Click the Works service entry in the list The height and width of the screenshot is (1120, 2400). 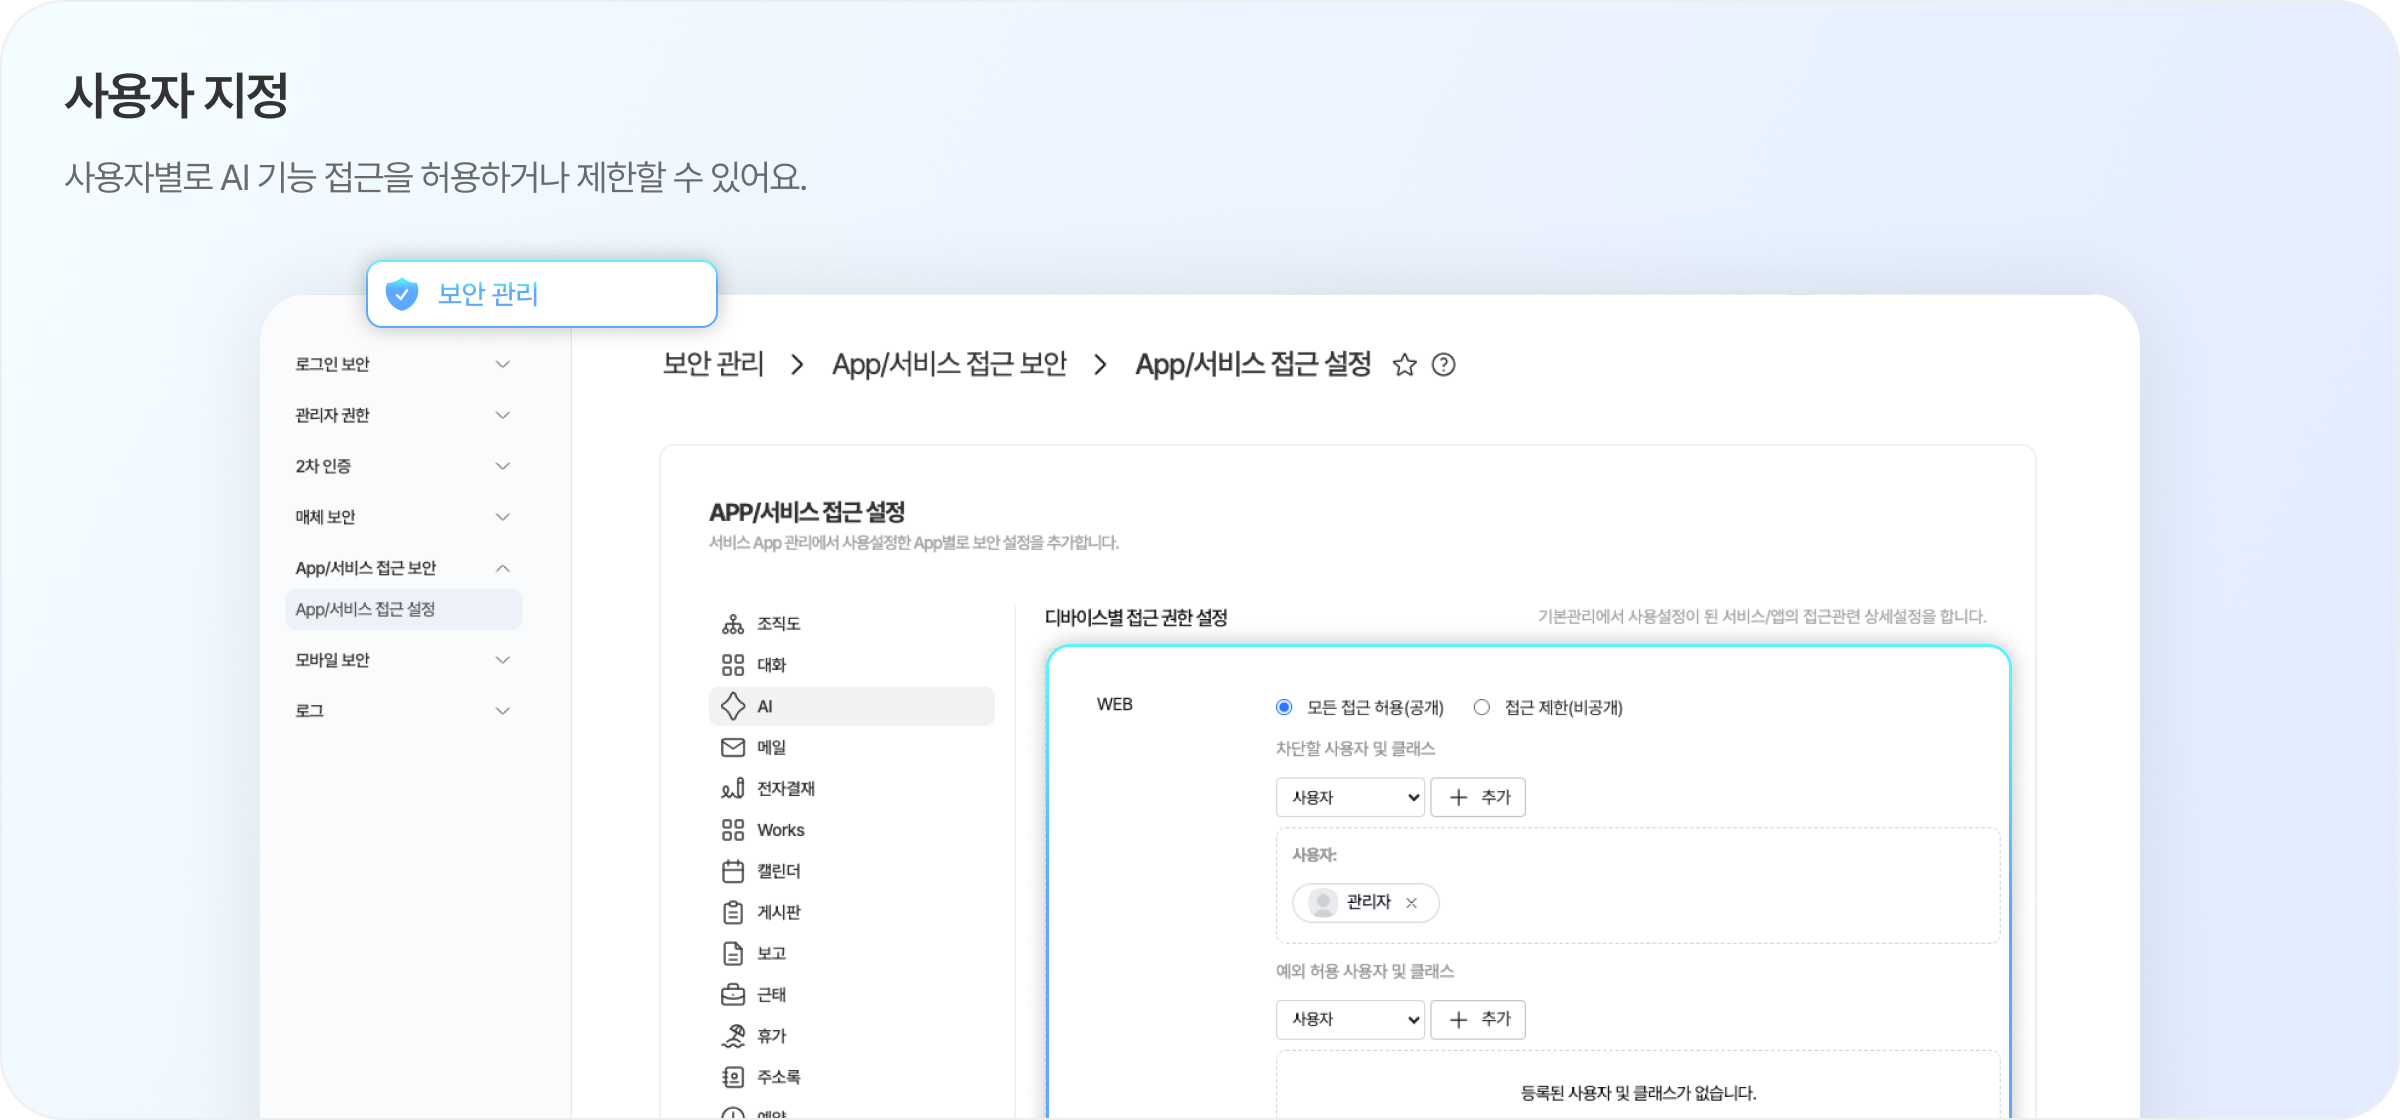click(779, 829)
